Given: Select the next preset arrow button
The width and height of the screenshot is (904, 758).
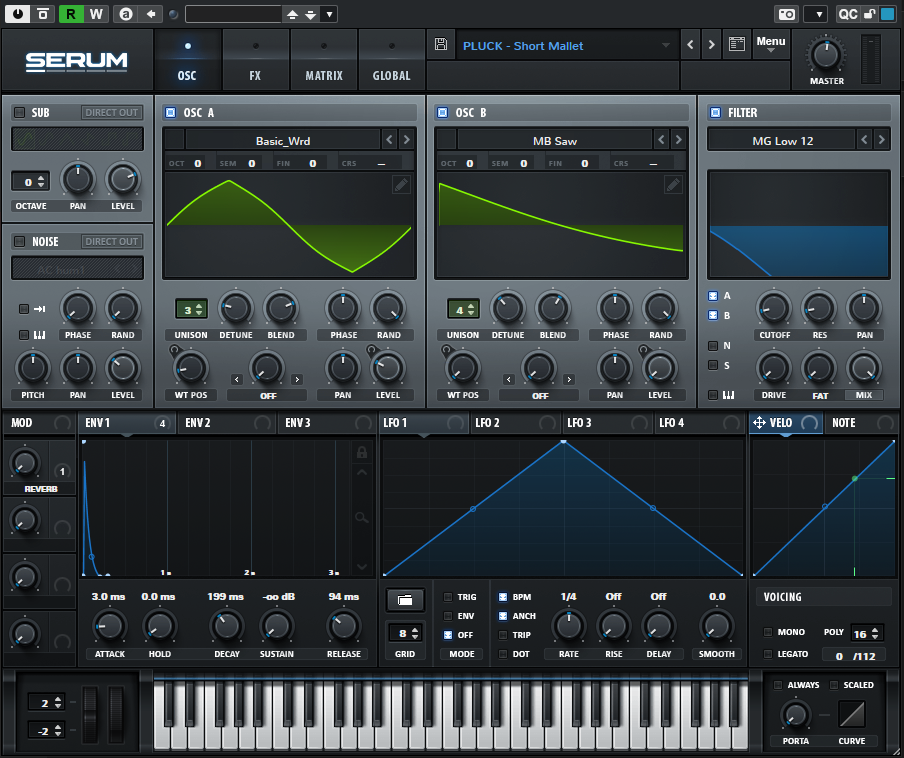Looking at the screenshot, I should click(711, 45).
